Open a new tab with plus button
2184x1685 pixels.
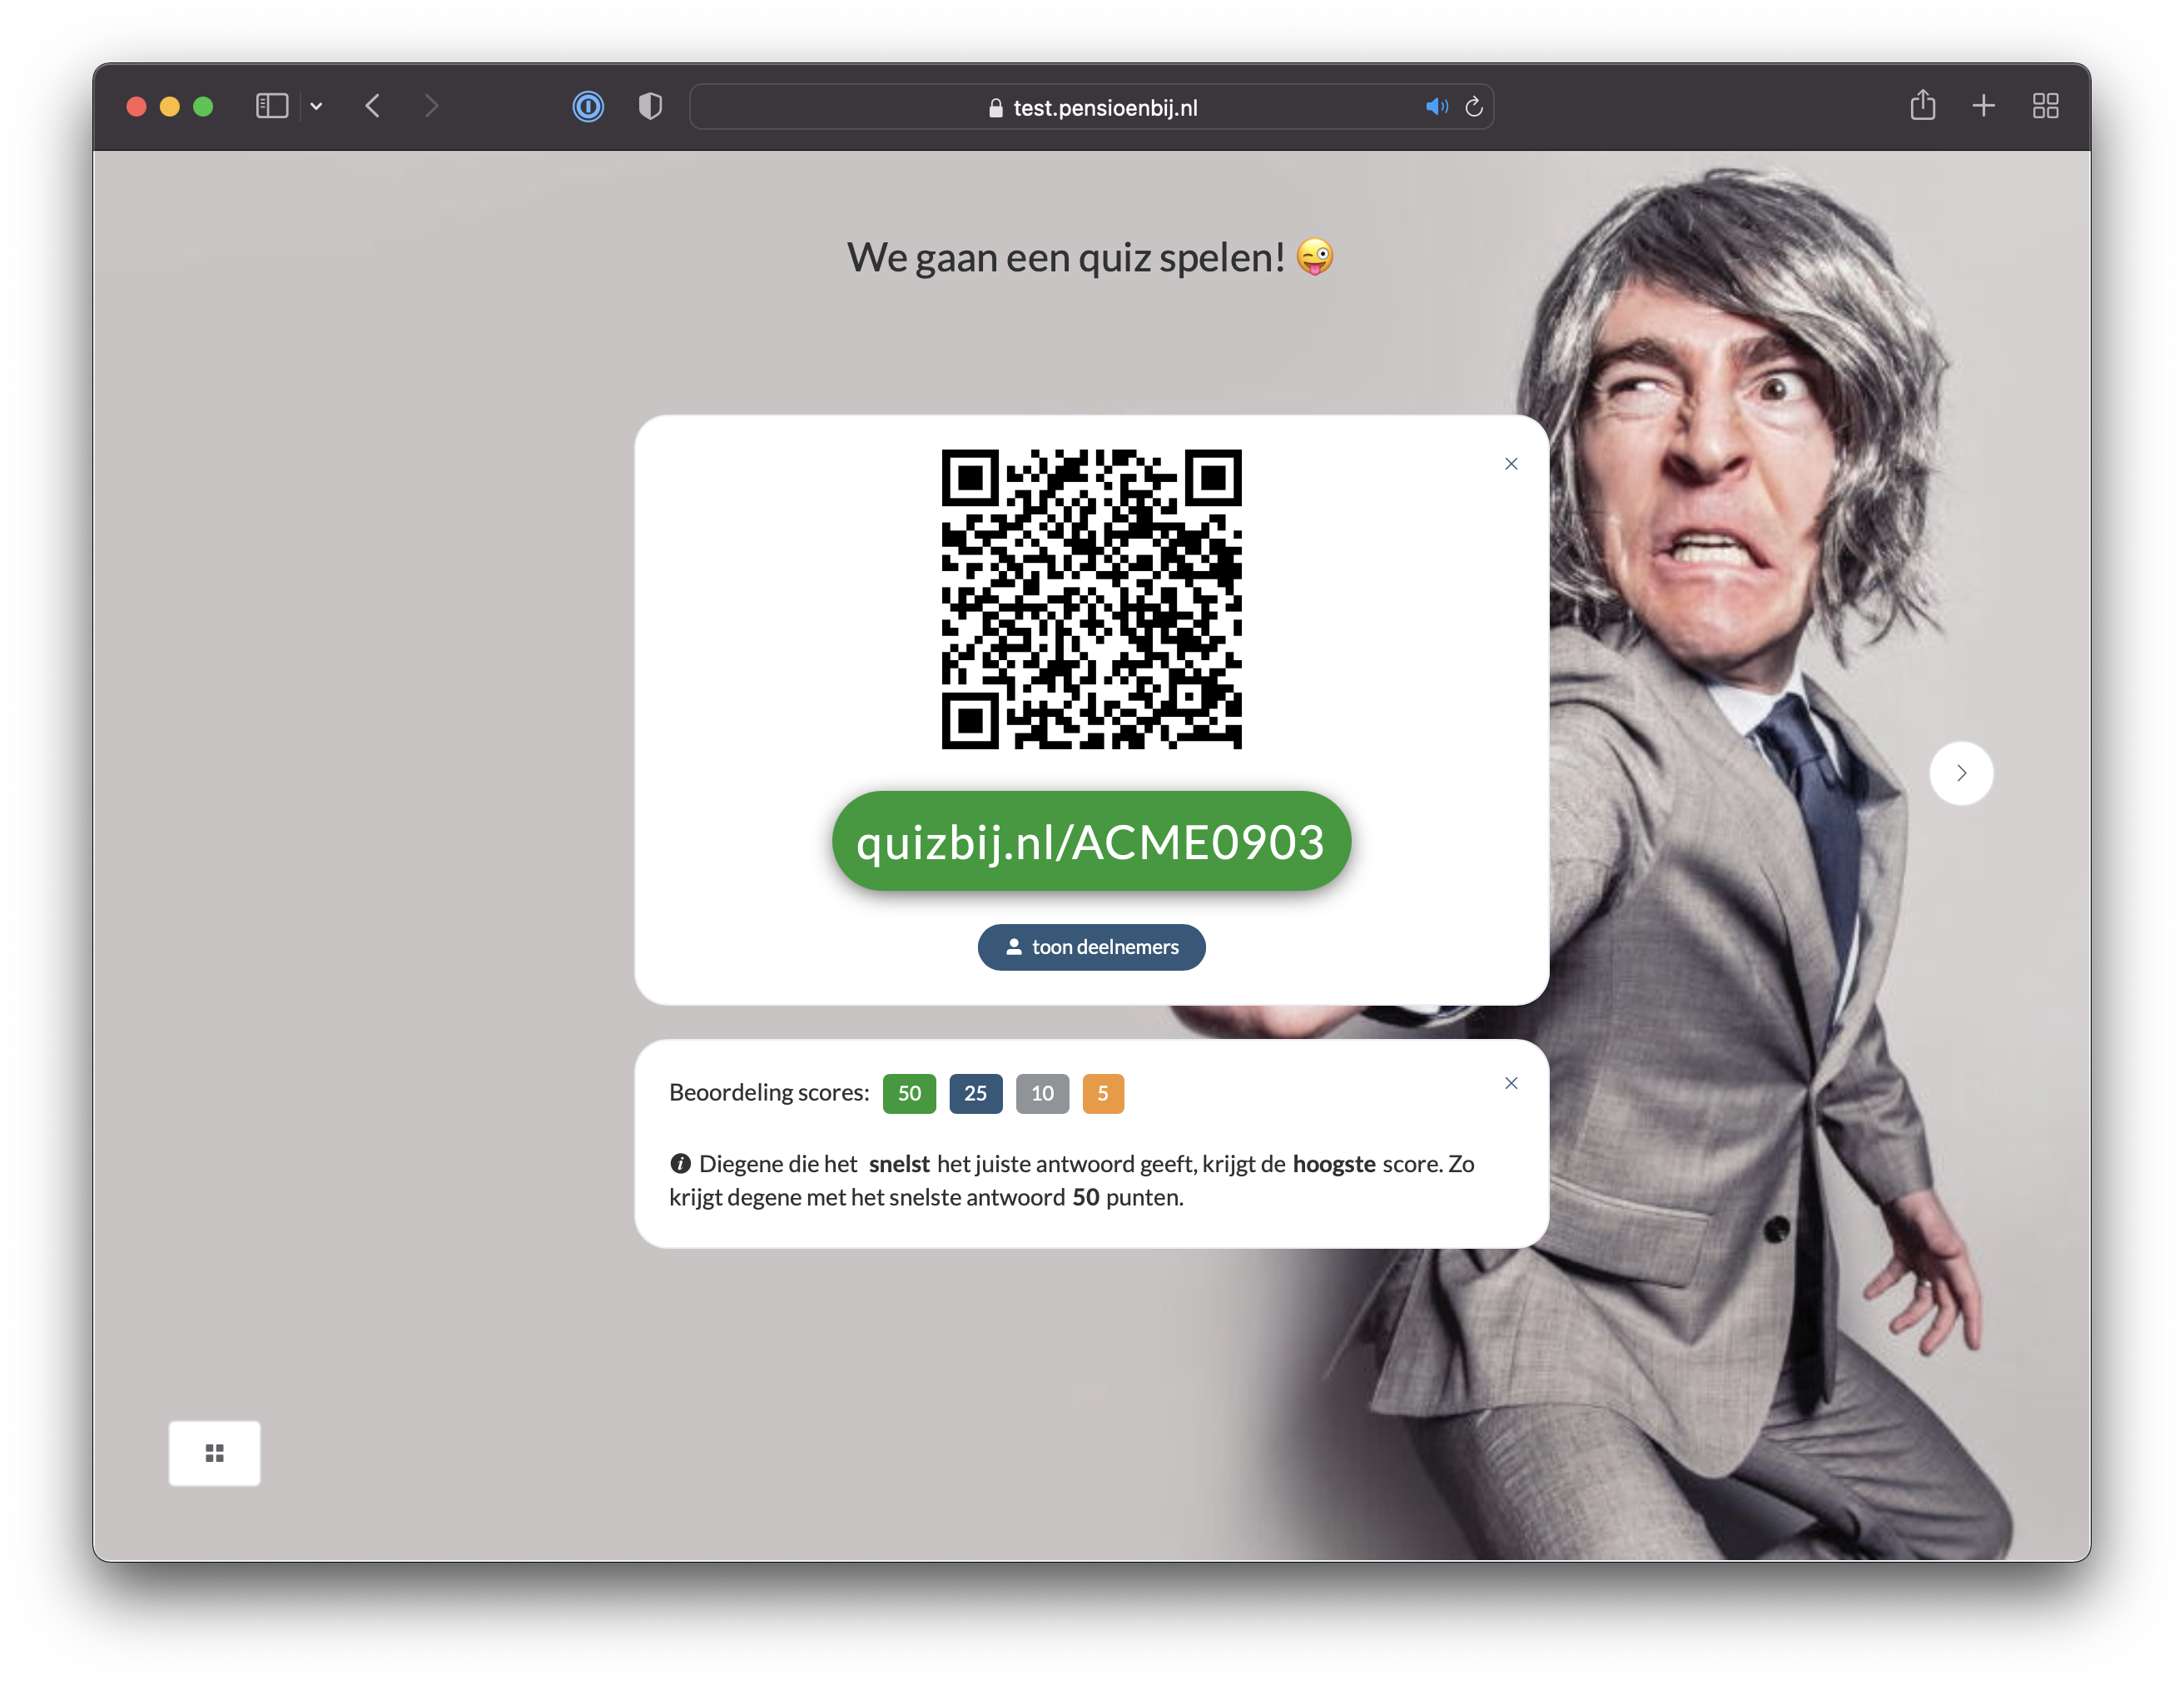tap(1983, 106)
